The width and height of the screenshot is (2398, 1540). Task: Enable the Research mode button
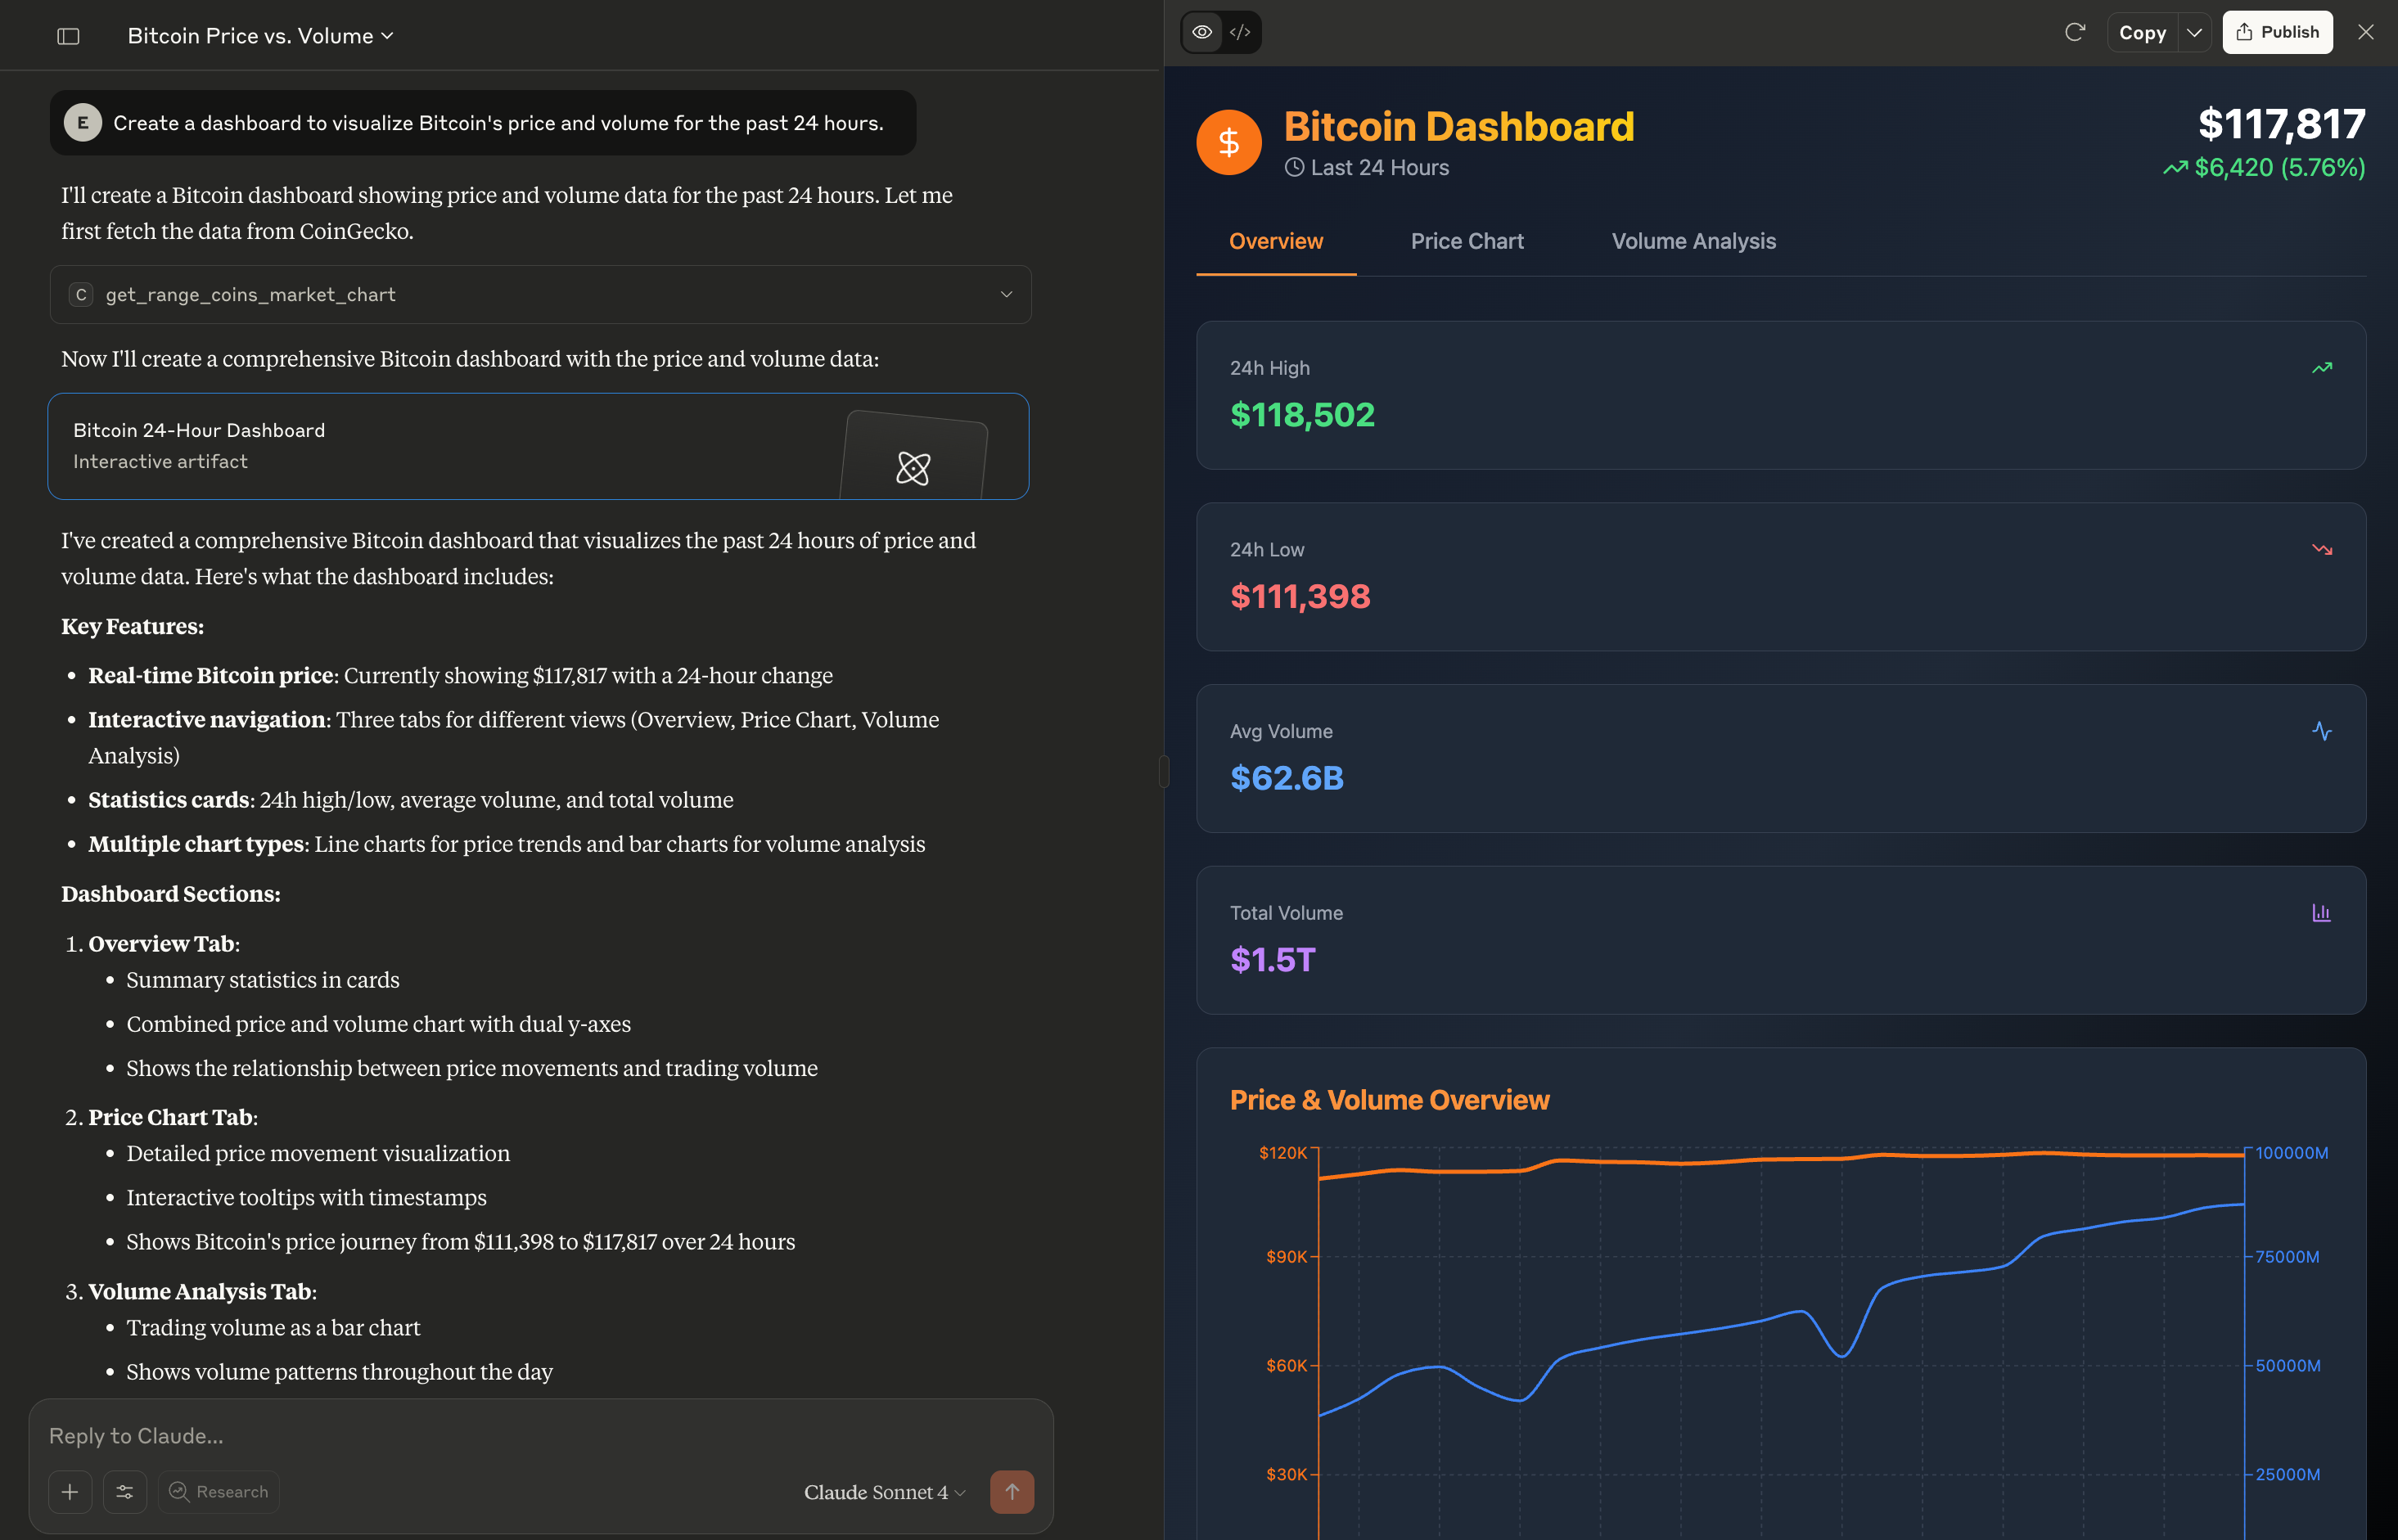tap(218, 1491)
